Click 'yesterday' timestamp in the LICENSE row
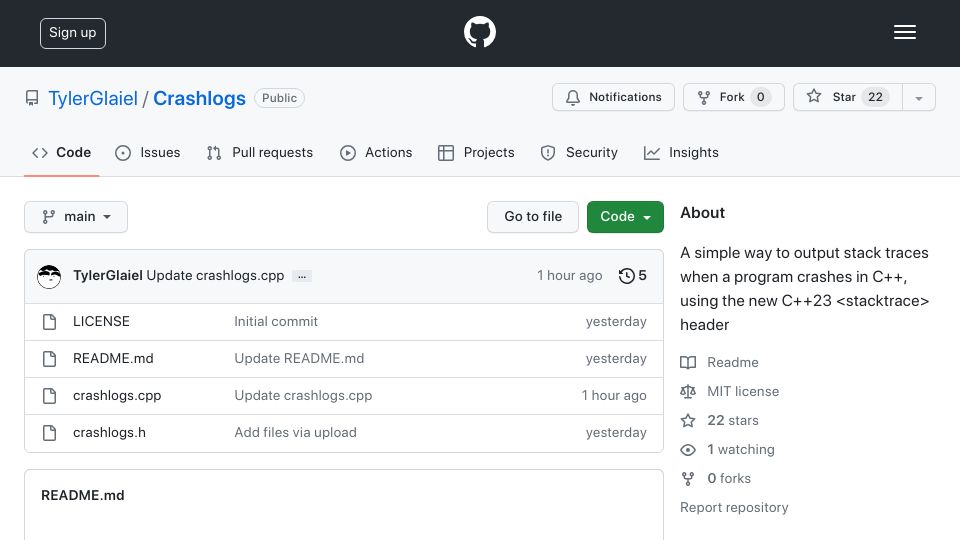The image size is (960, 540). click(616, 321)
